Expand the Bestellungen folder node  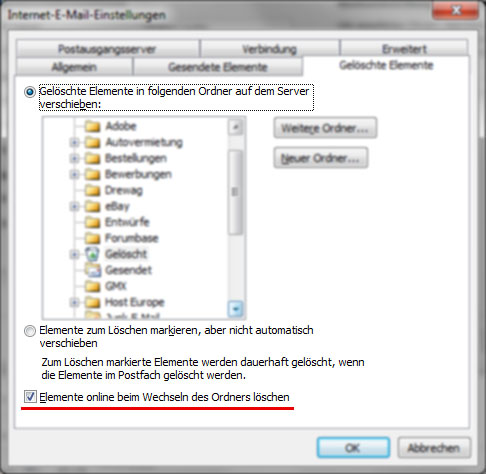coord(75,158)
